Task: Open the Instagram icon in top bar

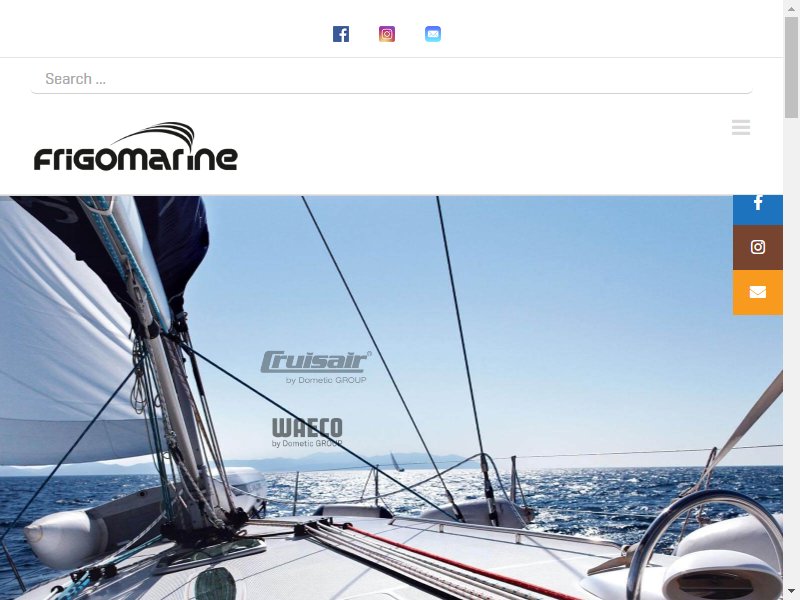Action: (x=387, y=34)
